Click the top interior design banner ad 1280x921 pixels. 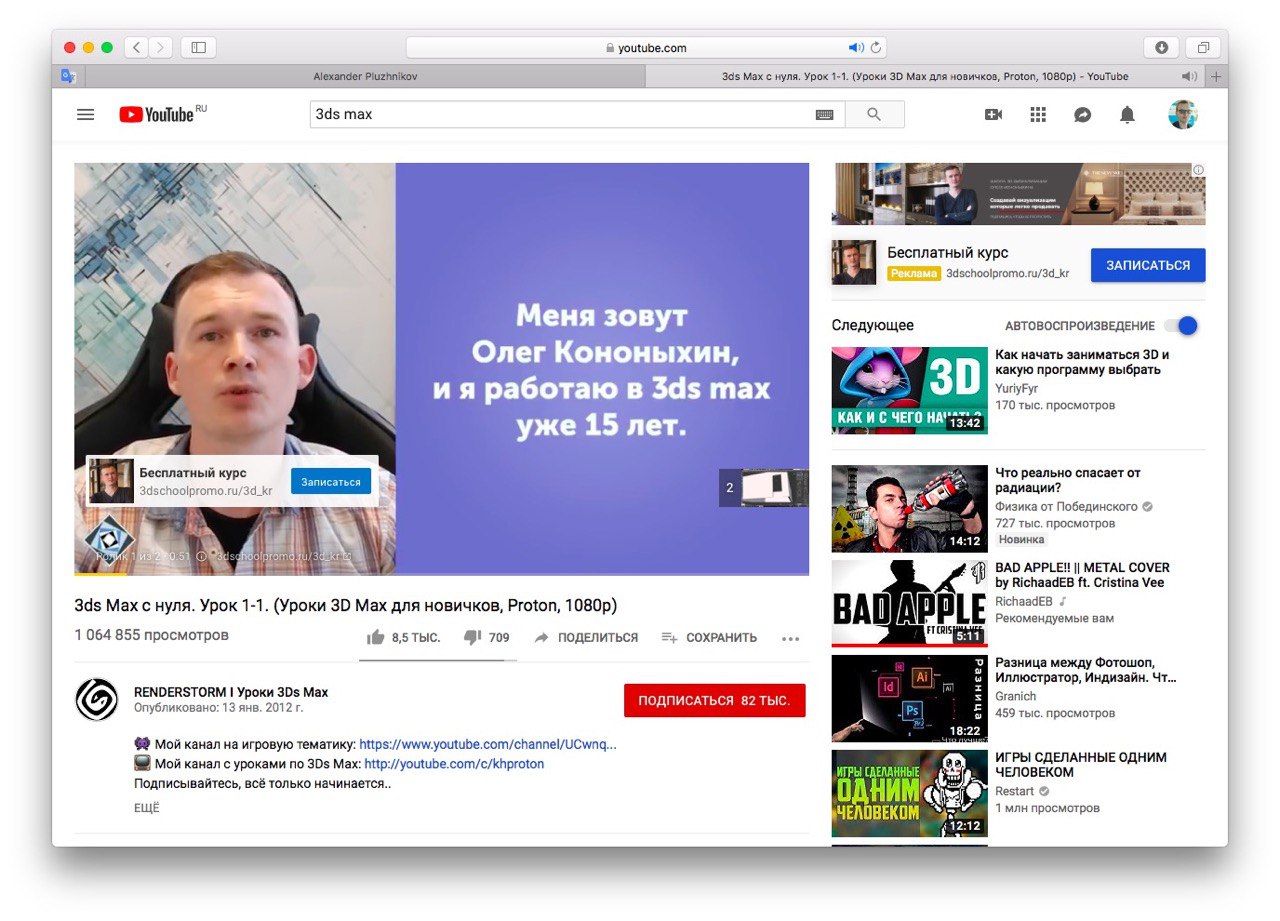(x=1018, y=194)
